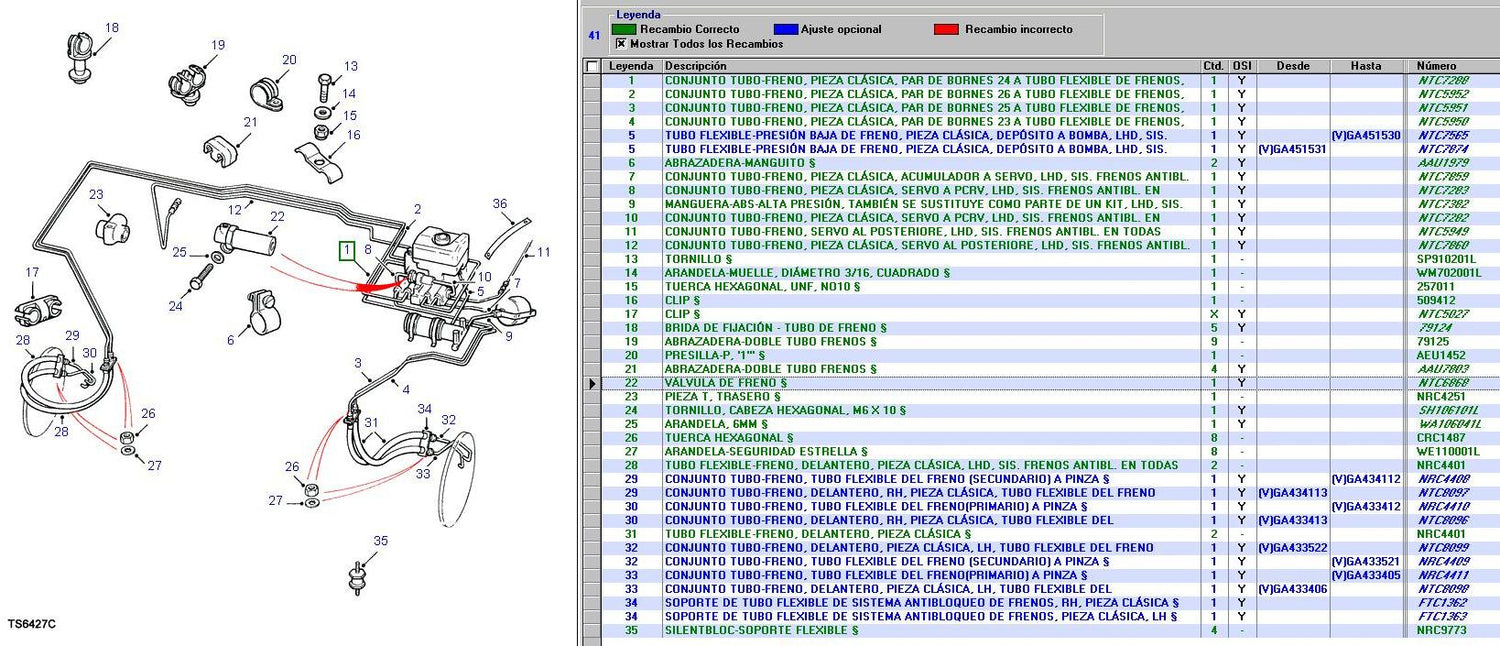The width and height of the screenshot is (1500, 646).
Task: Click the current-row arrow beside row 22
Action: [x=592, y=383]
